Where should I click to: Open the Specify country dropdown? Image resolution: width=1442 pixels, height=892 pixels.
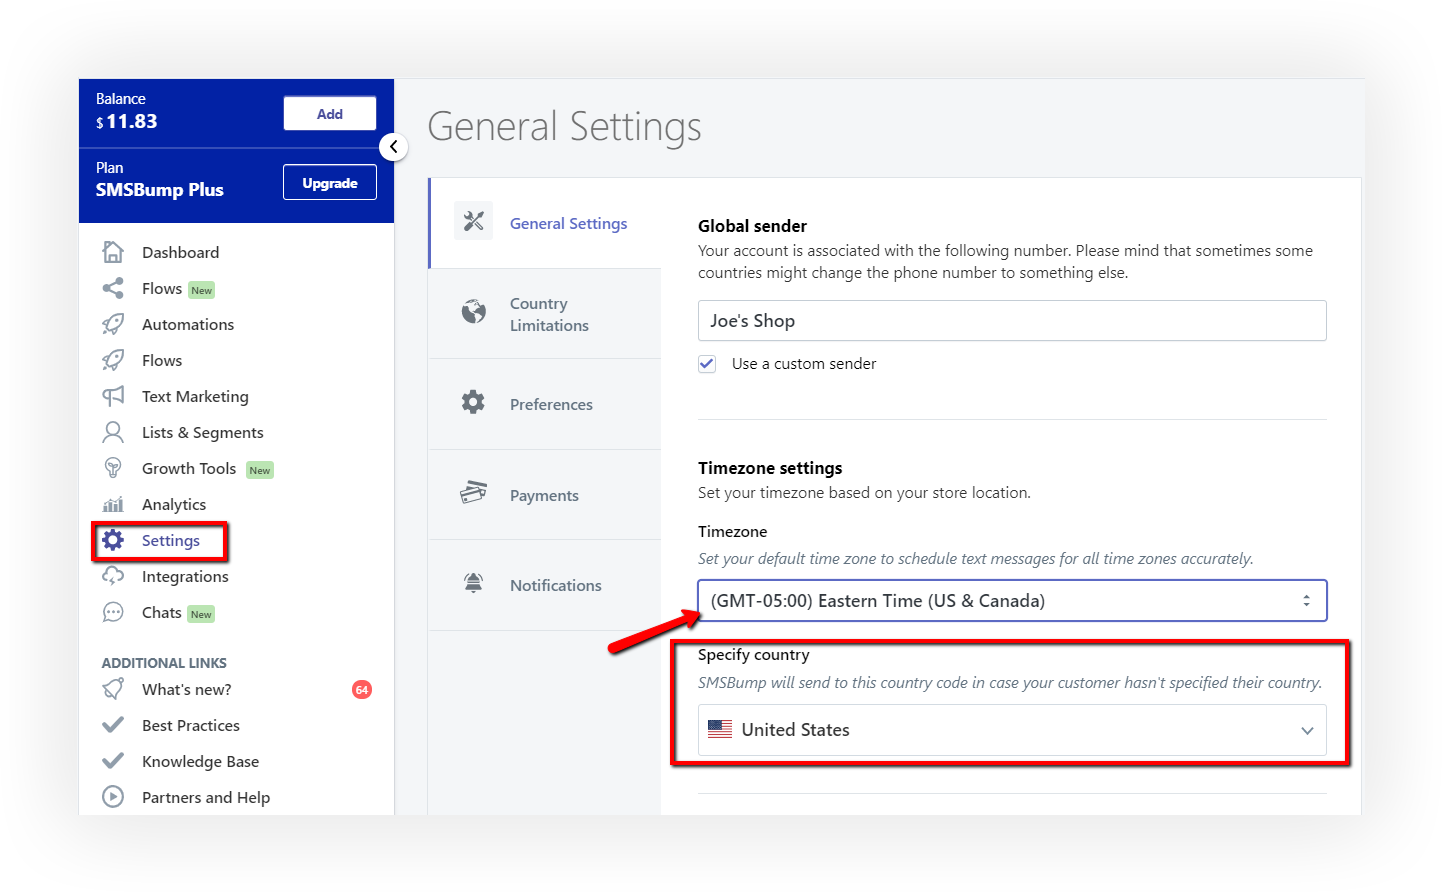[1012, 730]
